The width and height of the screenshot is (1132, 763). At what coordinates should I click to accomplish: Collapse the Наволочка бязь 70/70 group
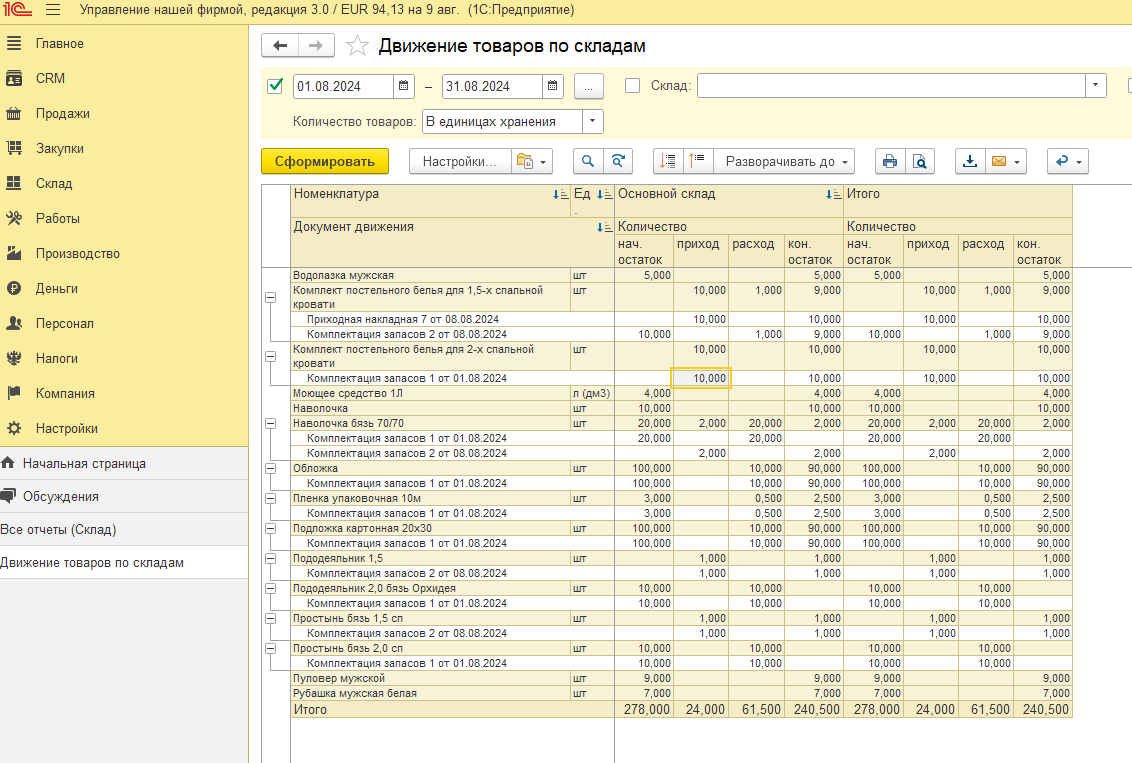pos(271,424)
